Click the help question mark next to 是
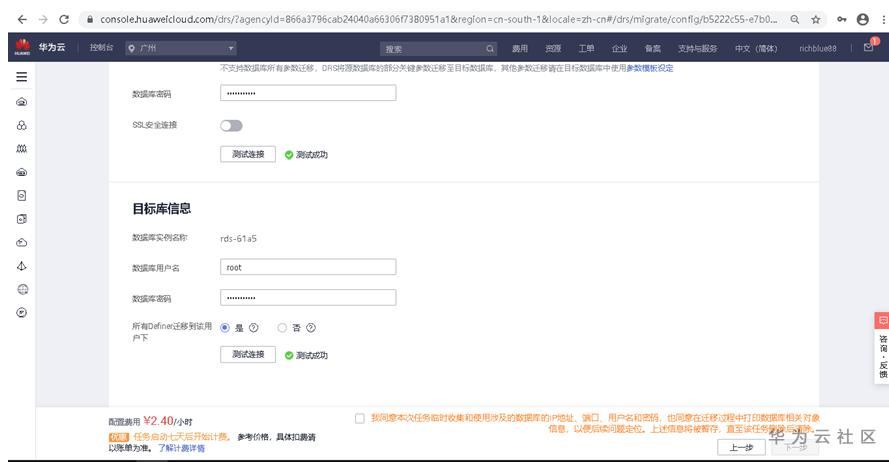The image size is (889, 462). 254,328
